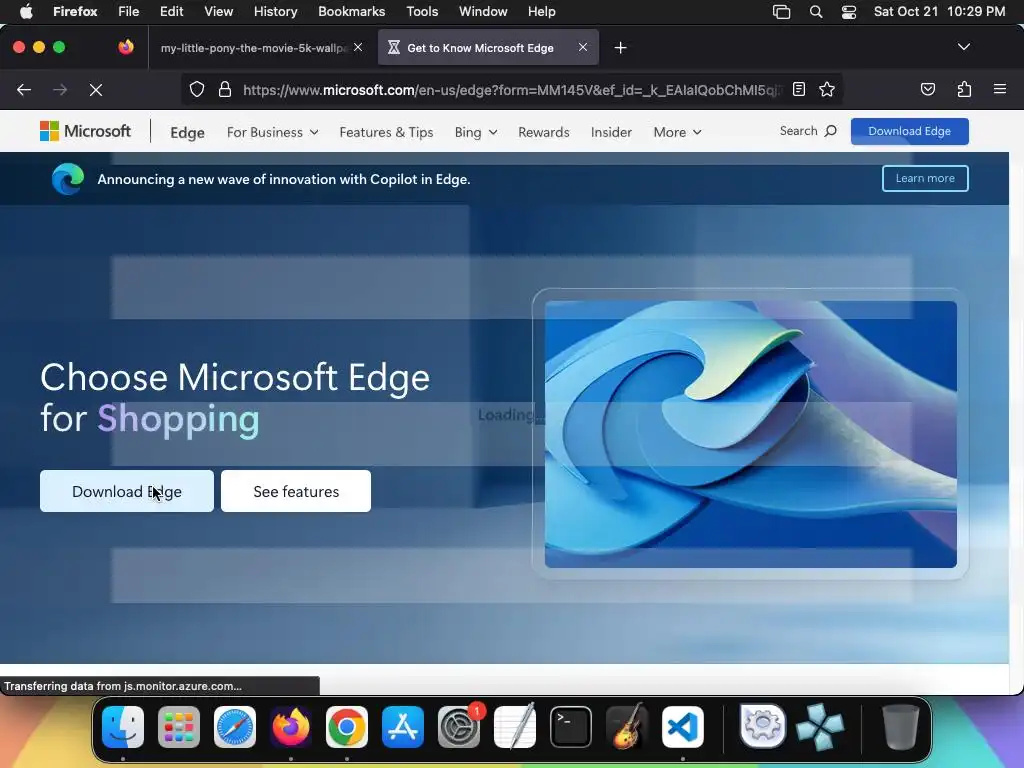
Task: Click the Edge product link
Action: 187,133
